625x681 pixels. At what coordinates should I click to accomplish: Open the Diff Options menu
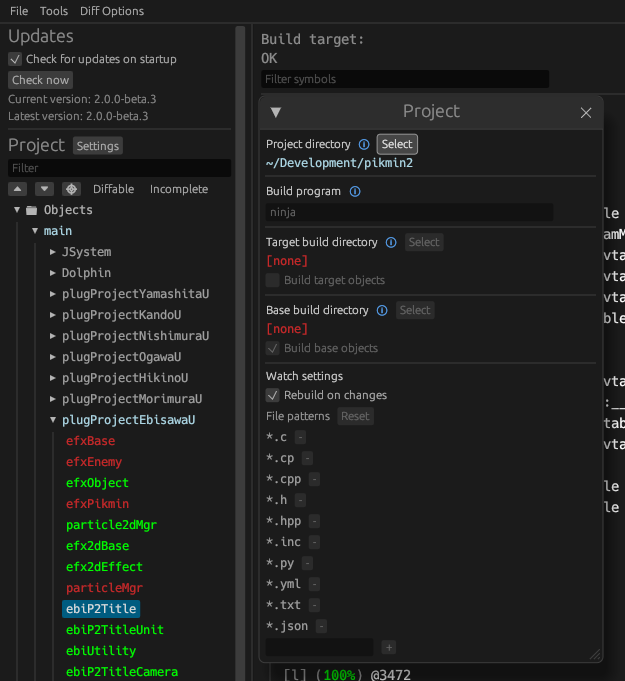click(x=112, y=11)
